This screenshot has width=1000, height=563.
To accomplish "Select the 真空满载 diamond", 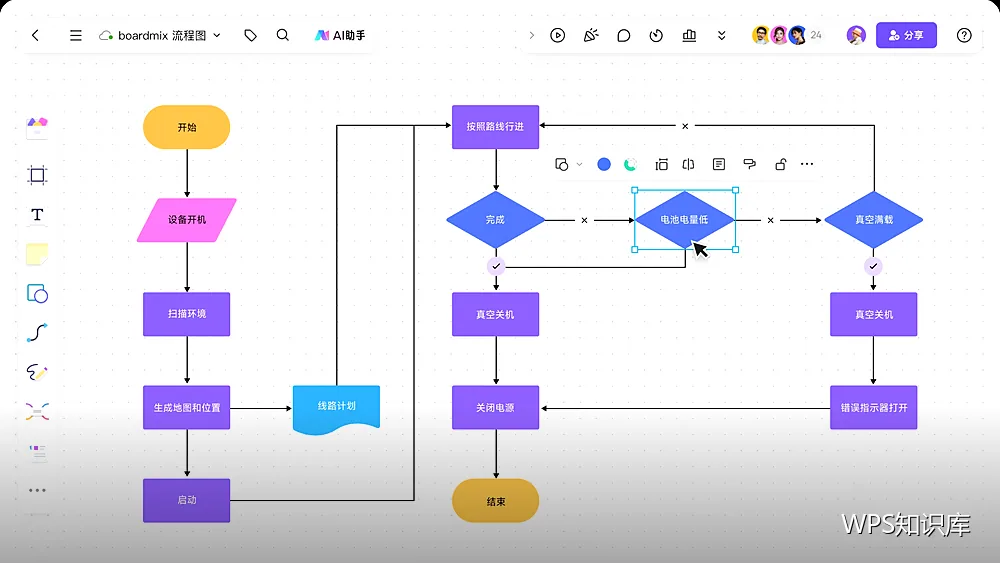I will pos(874,220).
